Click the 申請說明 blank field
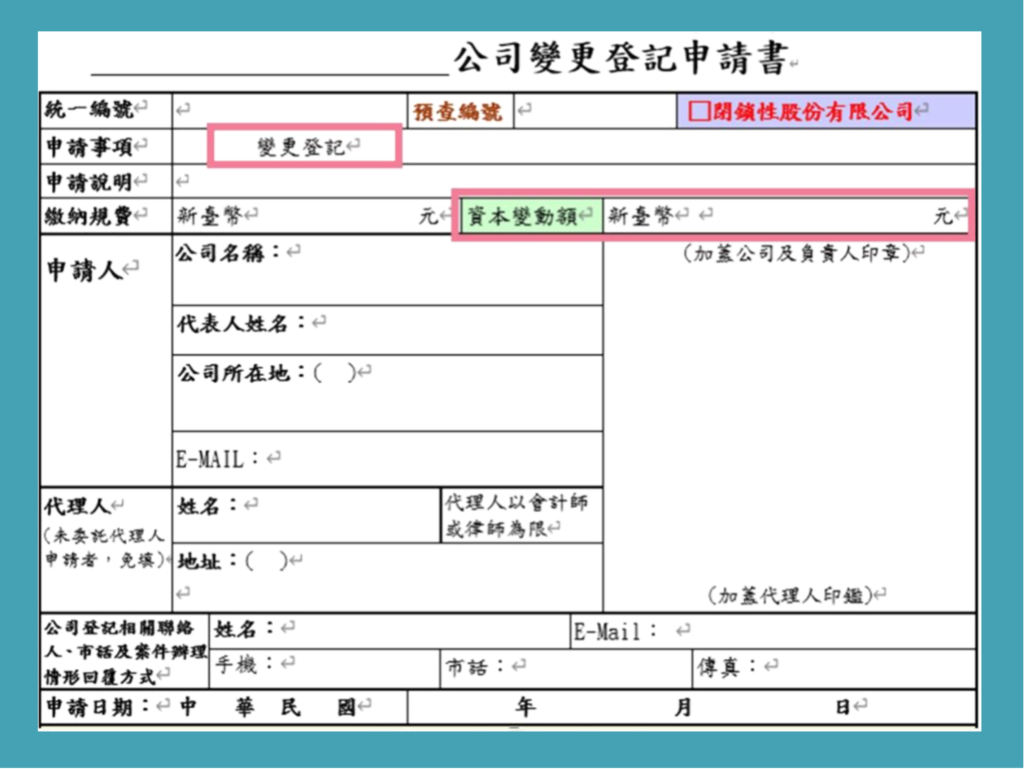 574,181
